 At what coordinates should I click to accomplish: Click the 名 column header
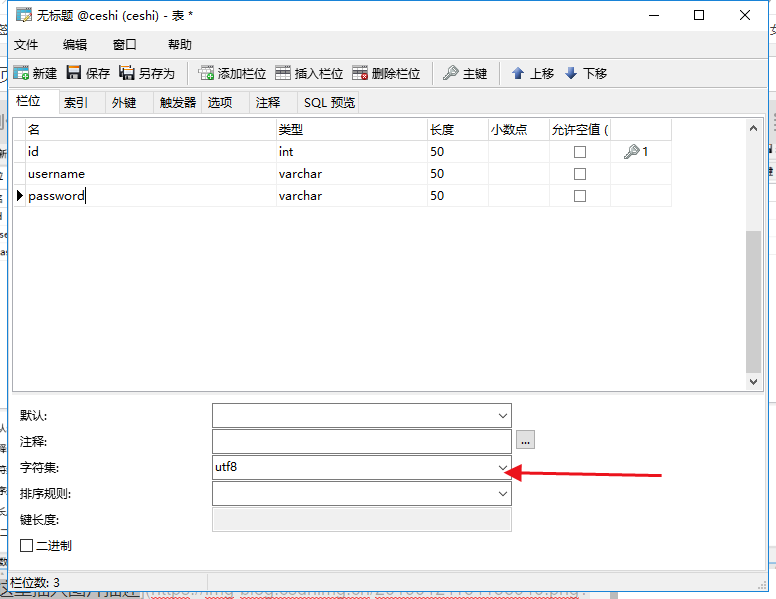(151, 130)
